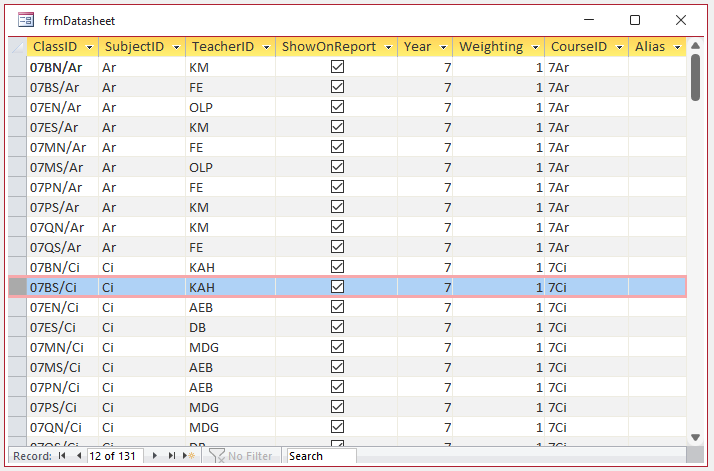The image size is (714, 471).
Task: Click the No Filter indicator
Action: tap(240, 456)
